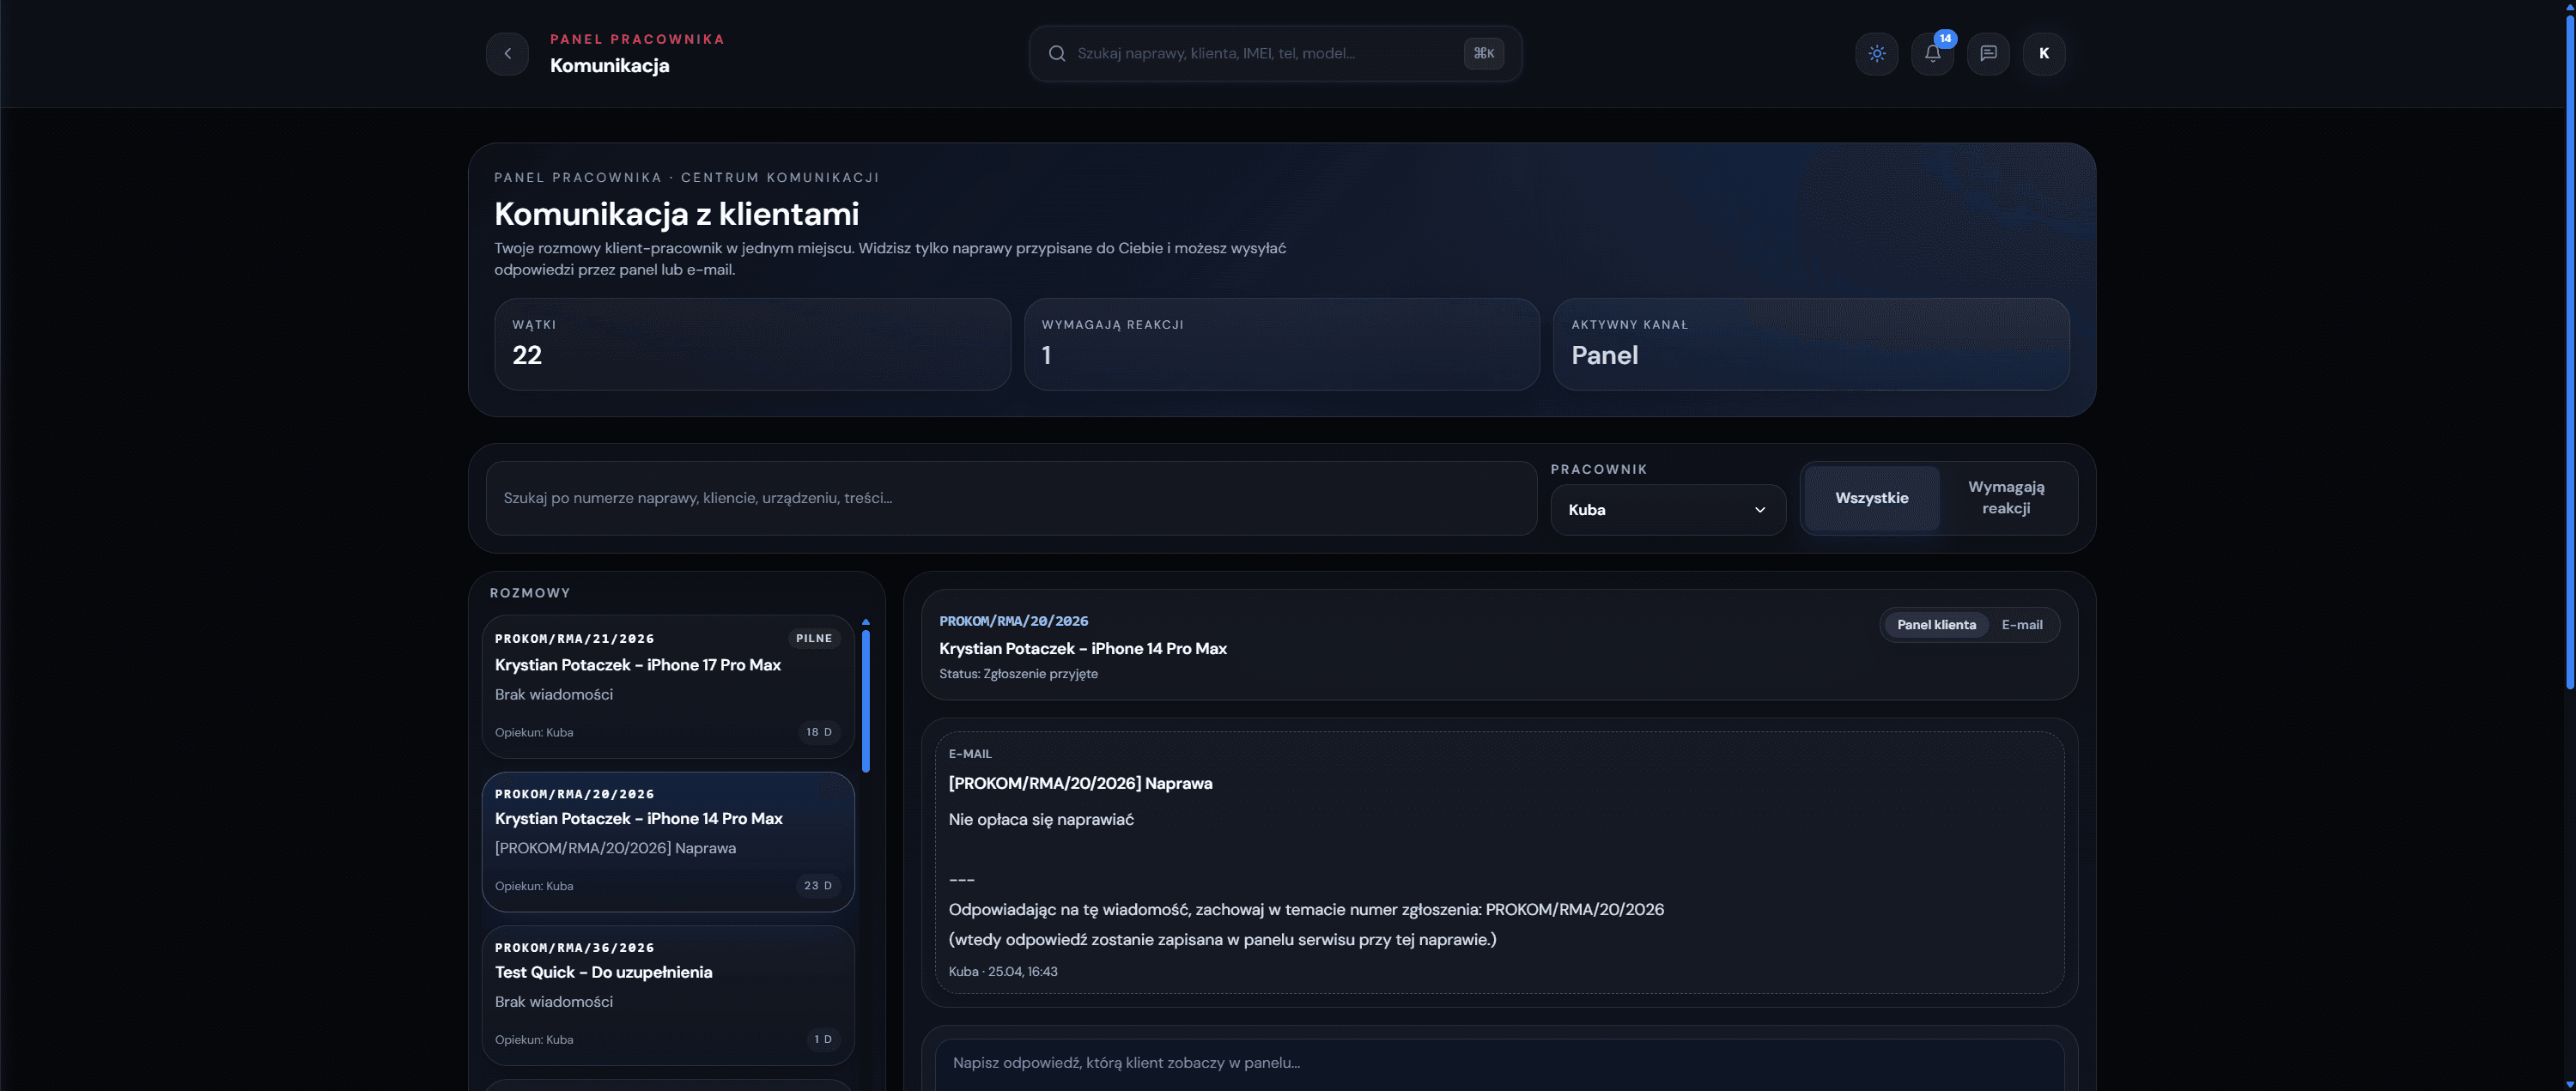Viewport: 2576px width, 1091px height.
Task: Switch channel to E-mail
Action: pyautogui.click(x=2022, y=625)
